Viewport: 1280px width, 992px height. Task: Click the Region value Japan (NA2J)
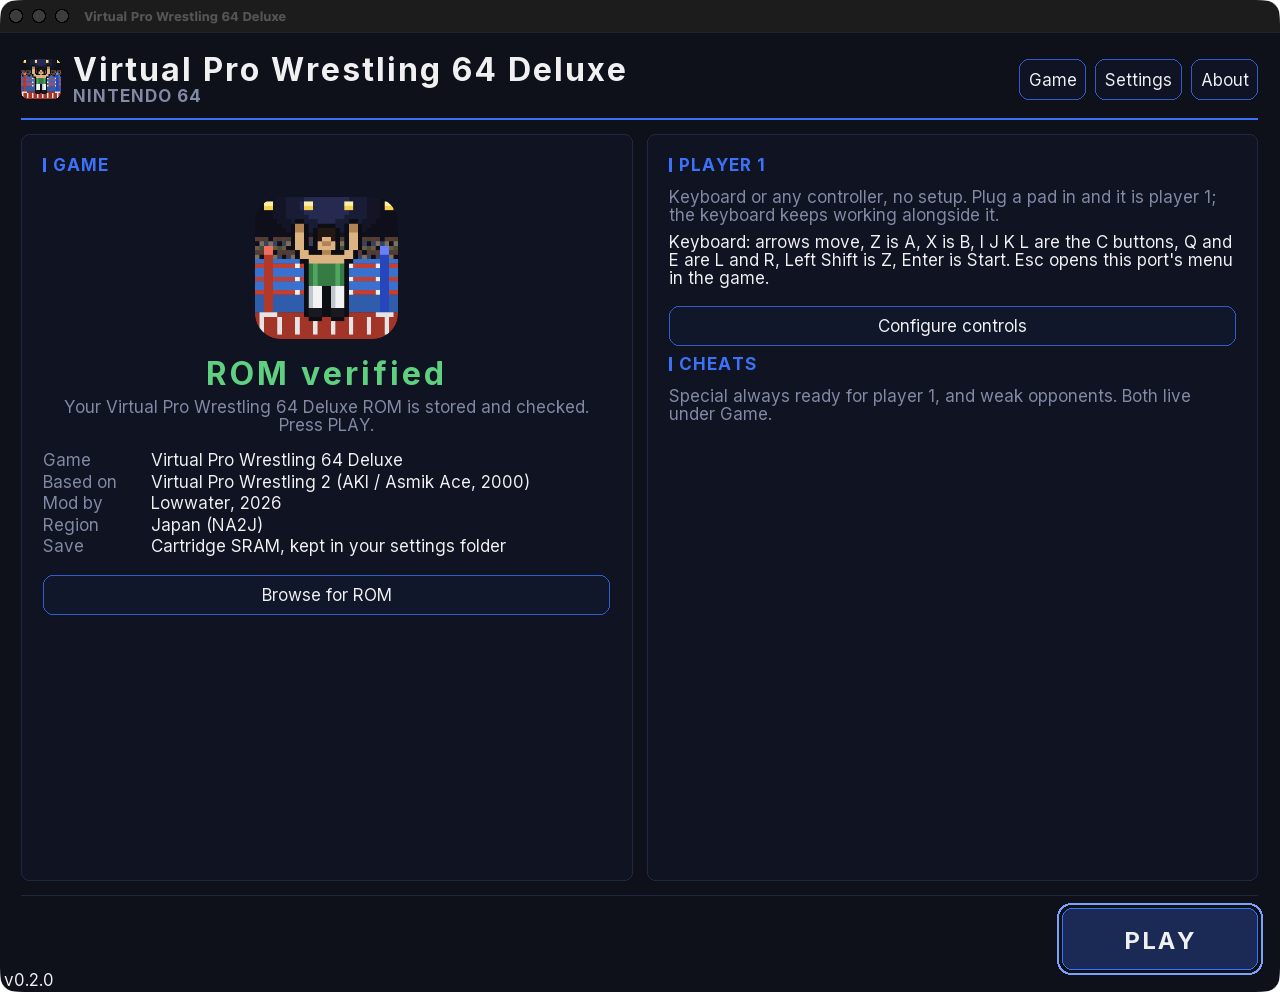pyautogui.click(x=207, y=525)
